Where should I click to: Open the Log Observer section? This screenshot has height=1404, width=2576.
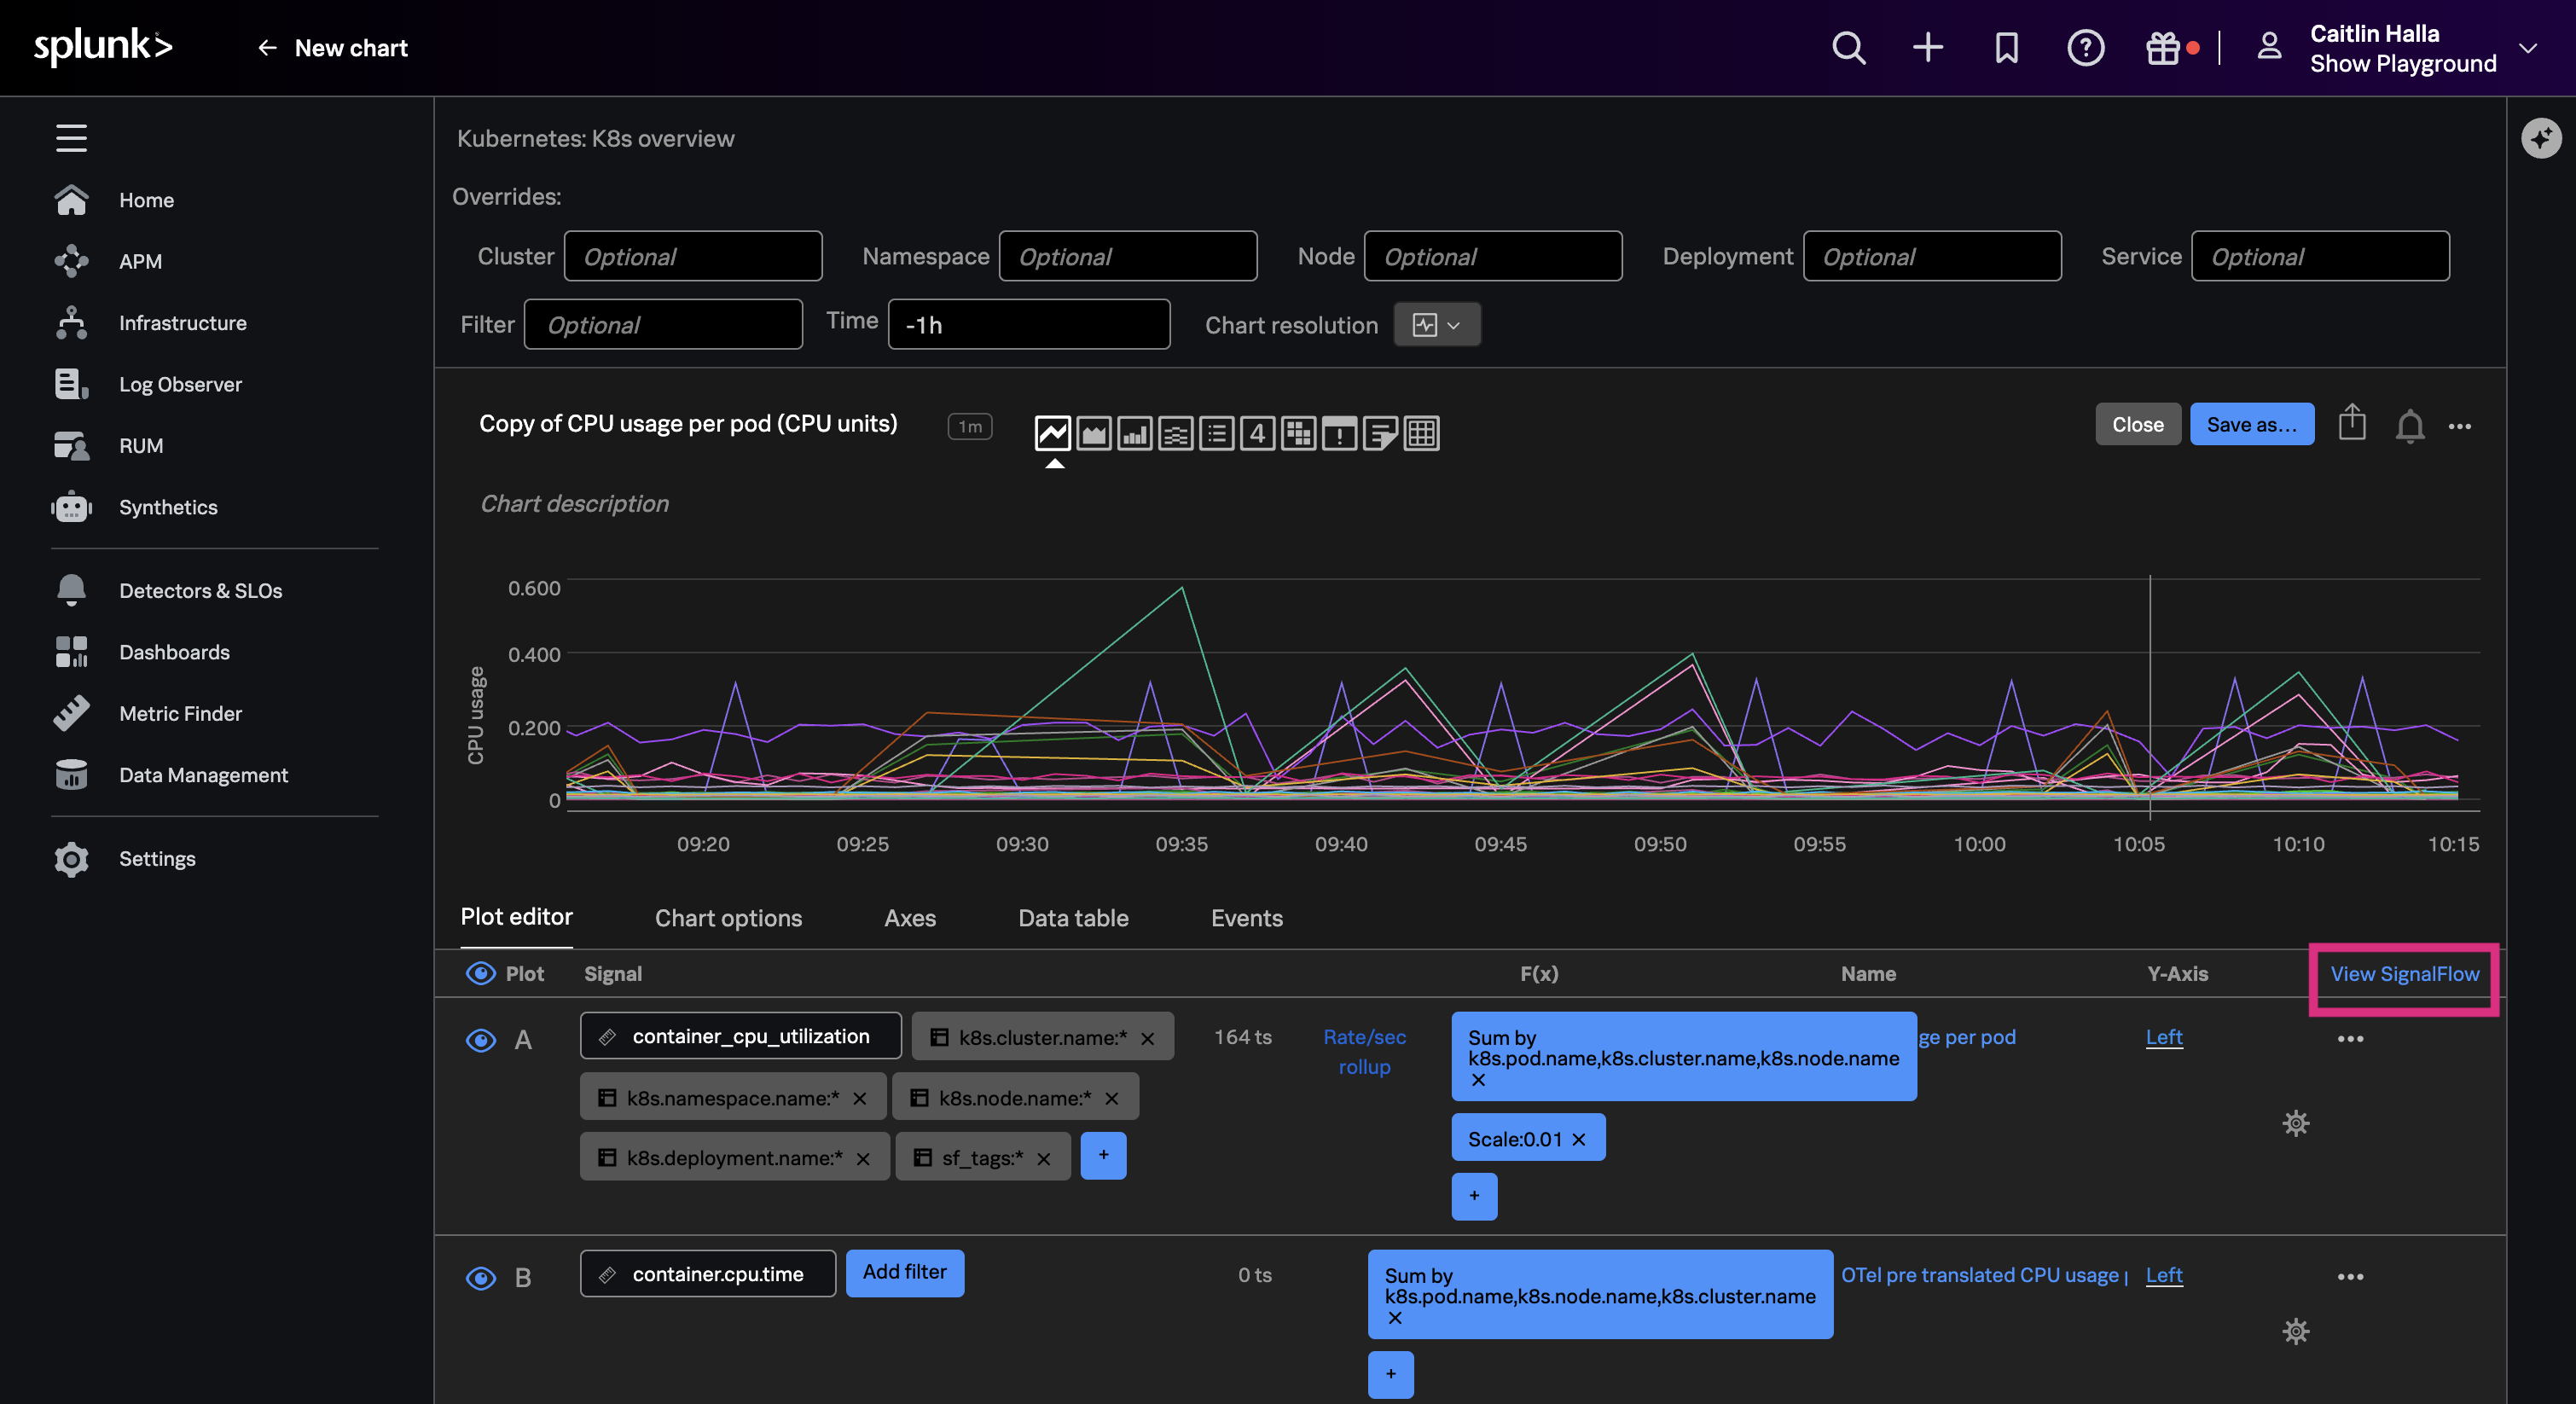pyautogui.click(x=180, y=384)
